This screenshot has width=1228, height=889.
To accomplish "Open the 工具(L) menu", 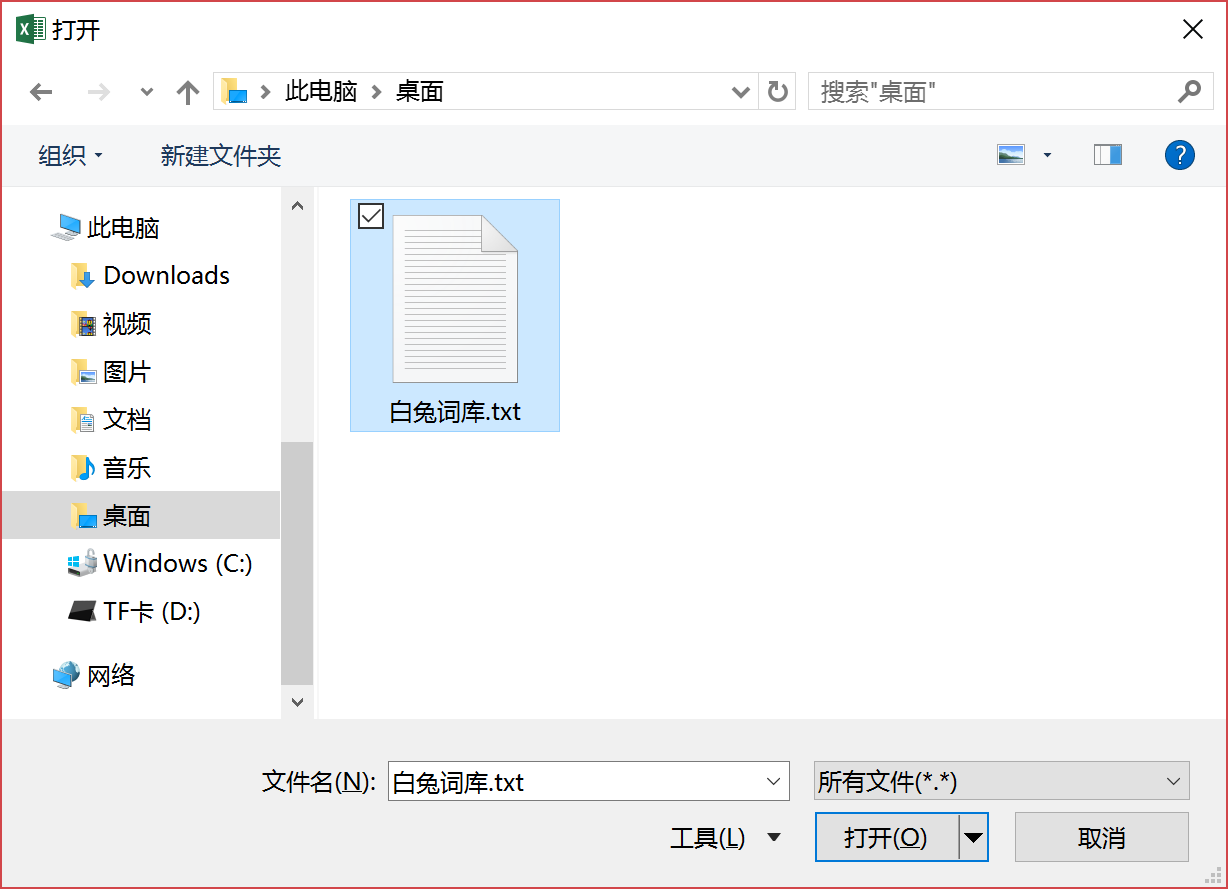I will tap(725, 837).
